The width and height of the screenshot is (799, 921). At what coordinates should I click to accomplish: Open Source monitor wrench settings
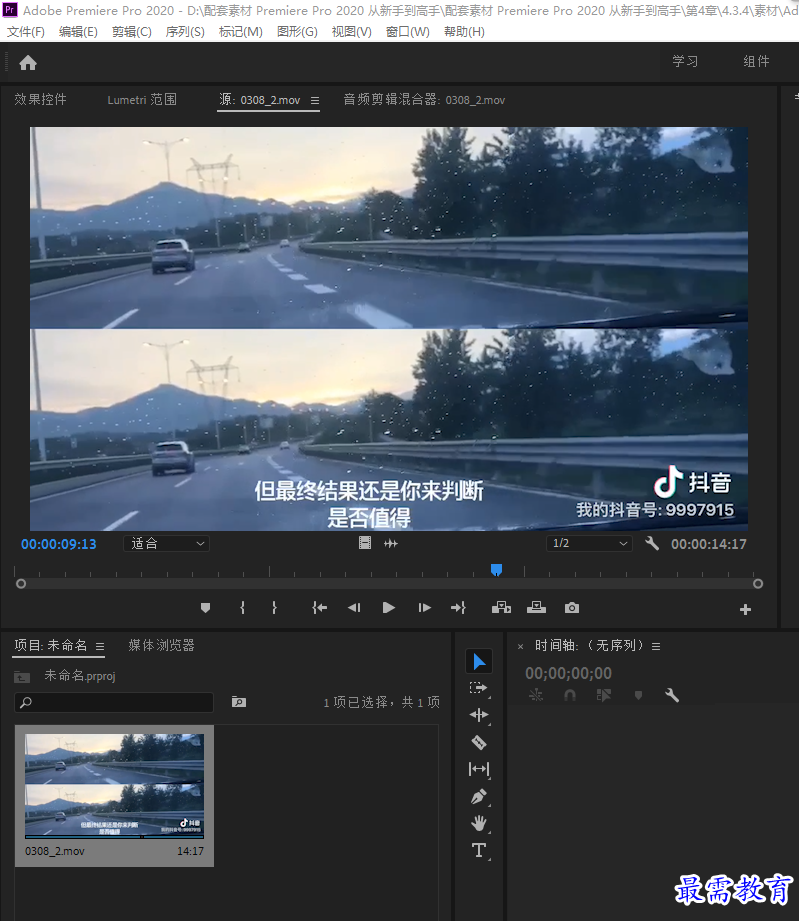(x=652, y=543)
